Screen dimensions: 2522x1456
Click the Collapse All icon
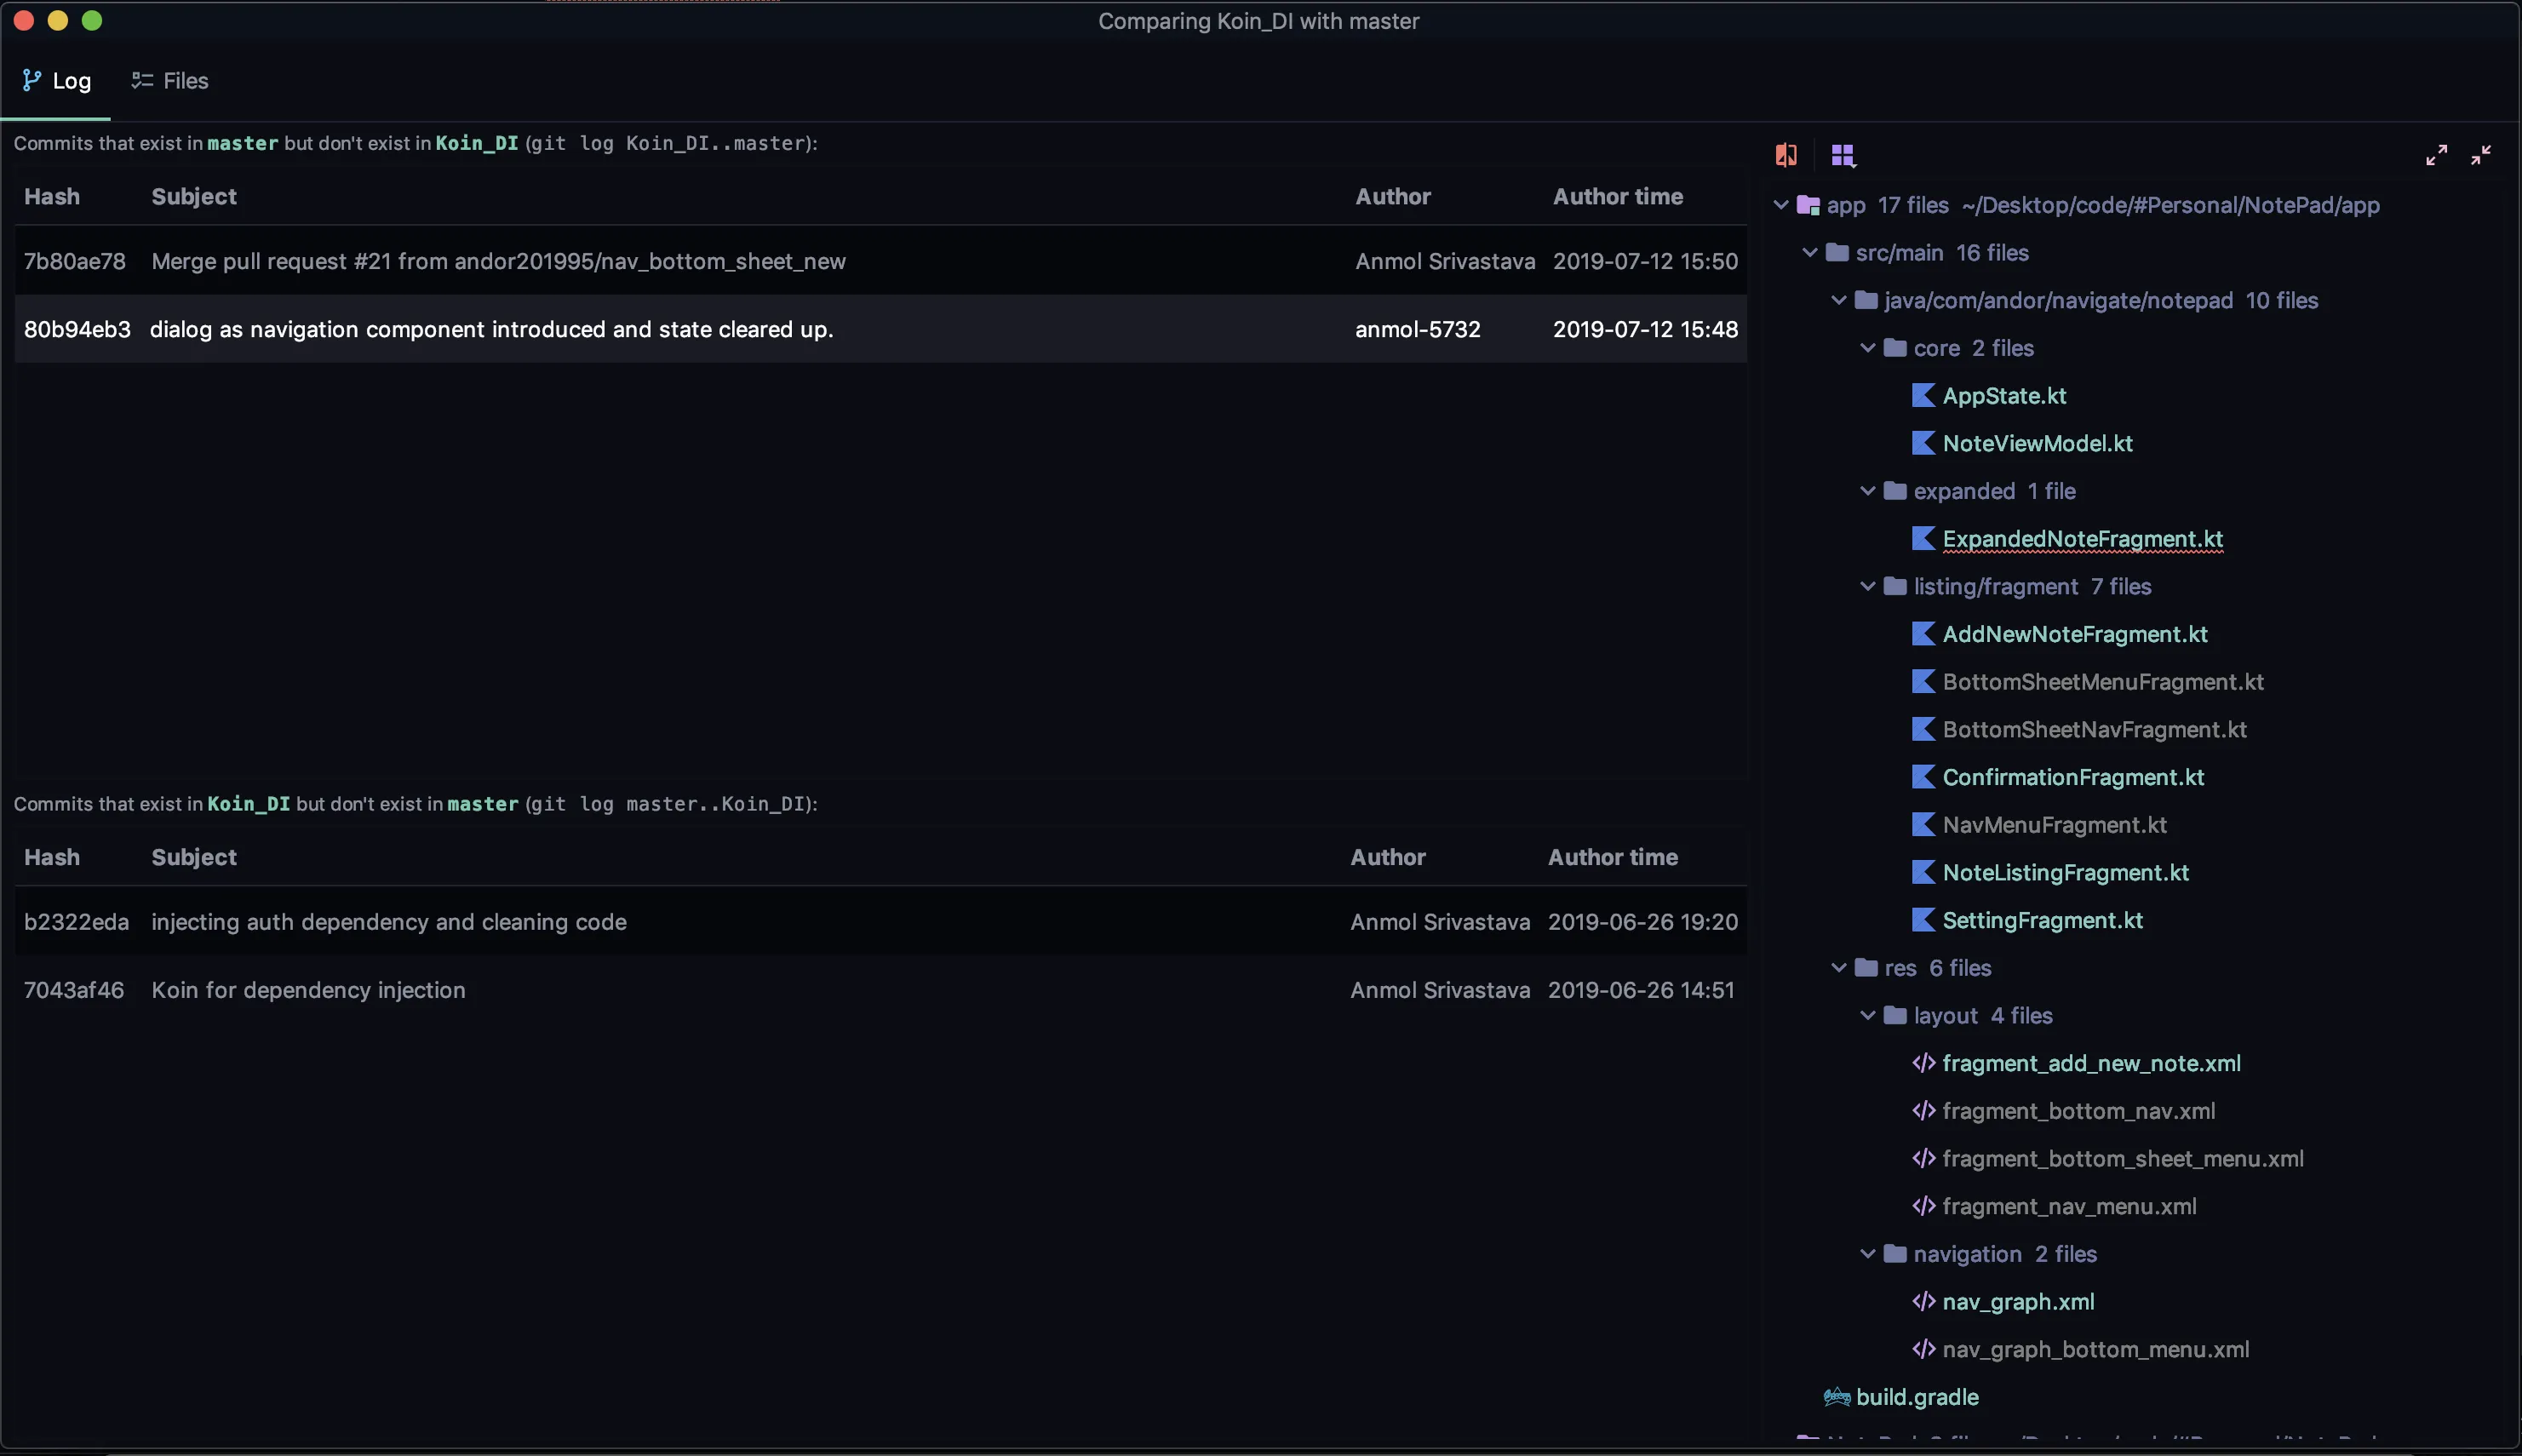coord(2481,155)
